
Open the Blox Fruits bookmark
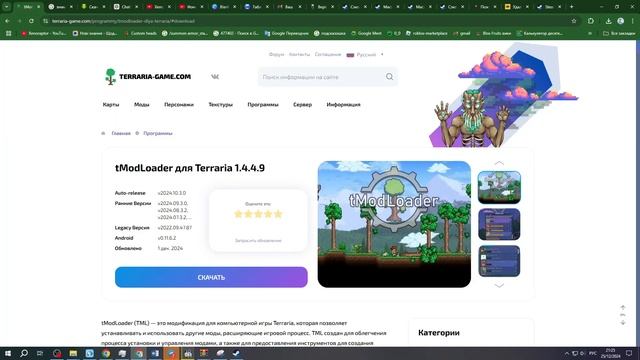(493, 33)
